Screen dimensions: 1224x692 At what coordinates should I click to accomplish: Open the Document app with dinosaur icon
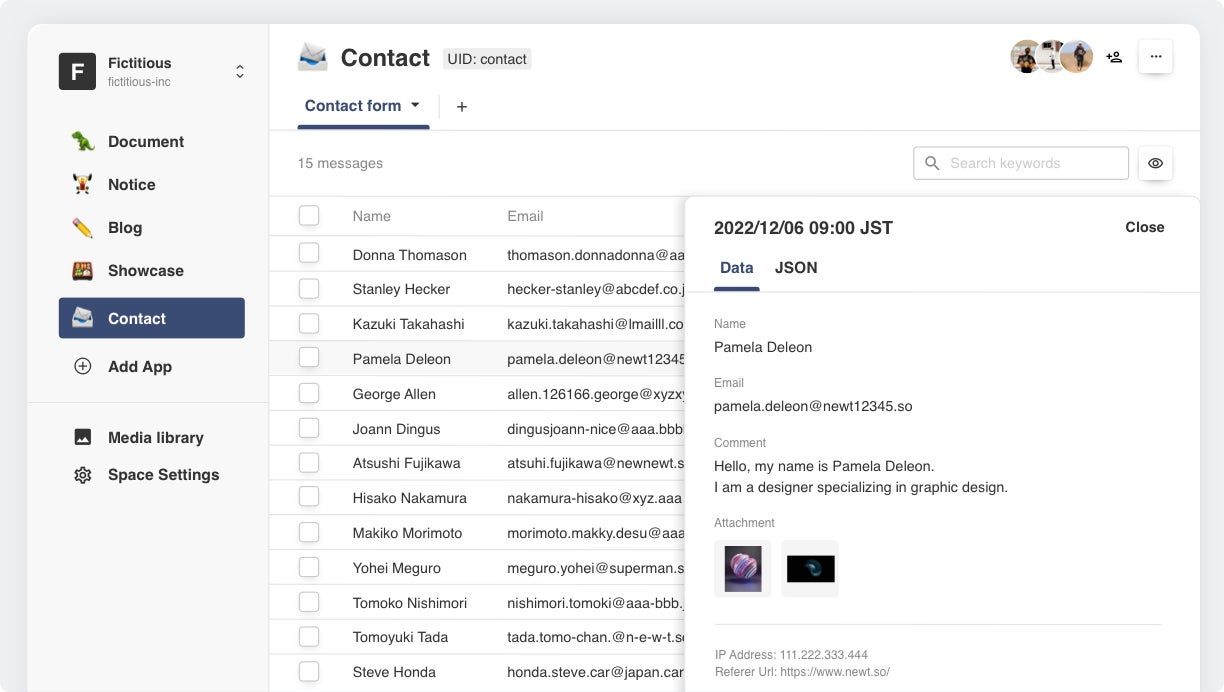pyautogui.click(x=83, y=141)
